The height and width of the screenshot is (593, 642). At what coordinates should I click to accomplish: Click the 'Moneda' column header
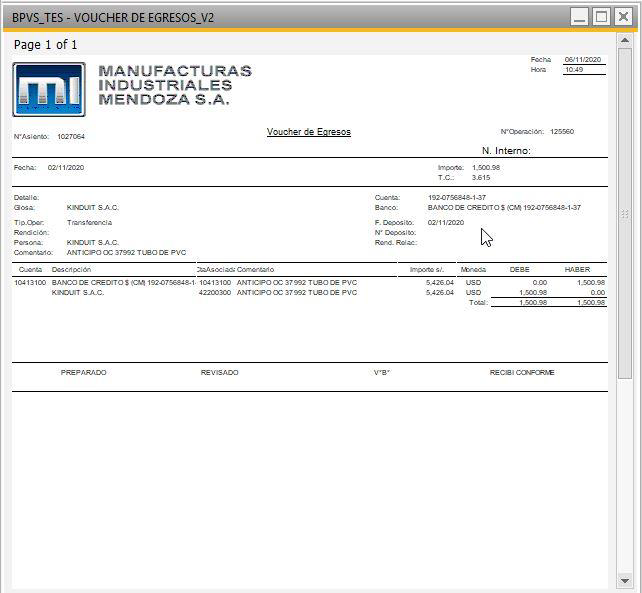(473, 269)
